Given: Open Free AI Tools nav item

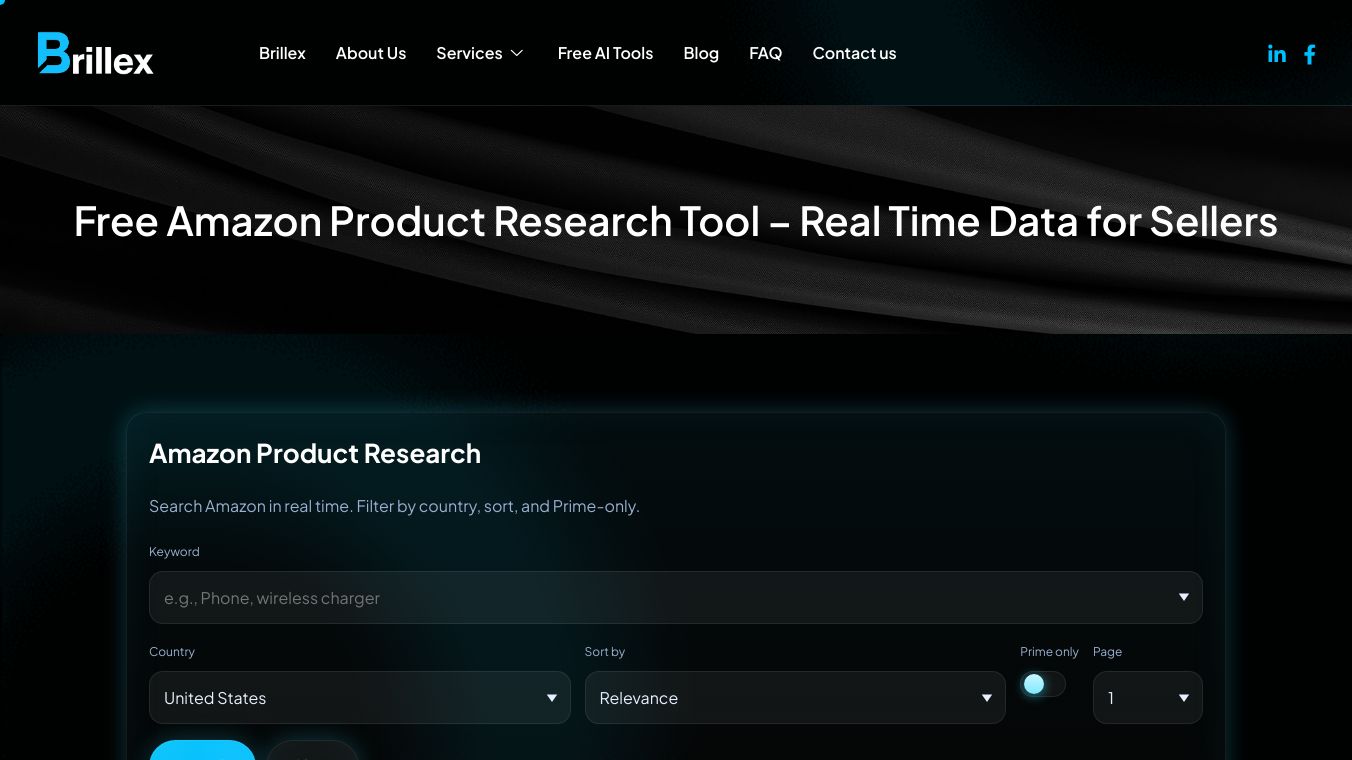Looking at the screenshot, I should (x=605, y=53).
